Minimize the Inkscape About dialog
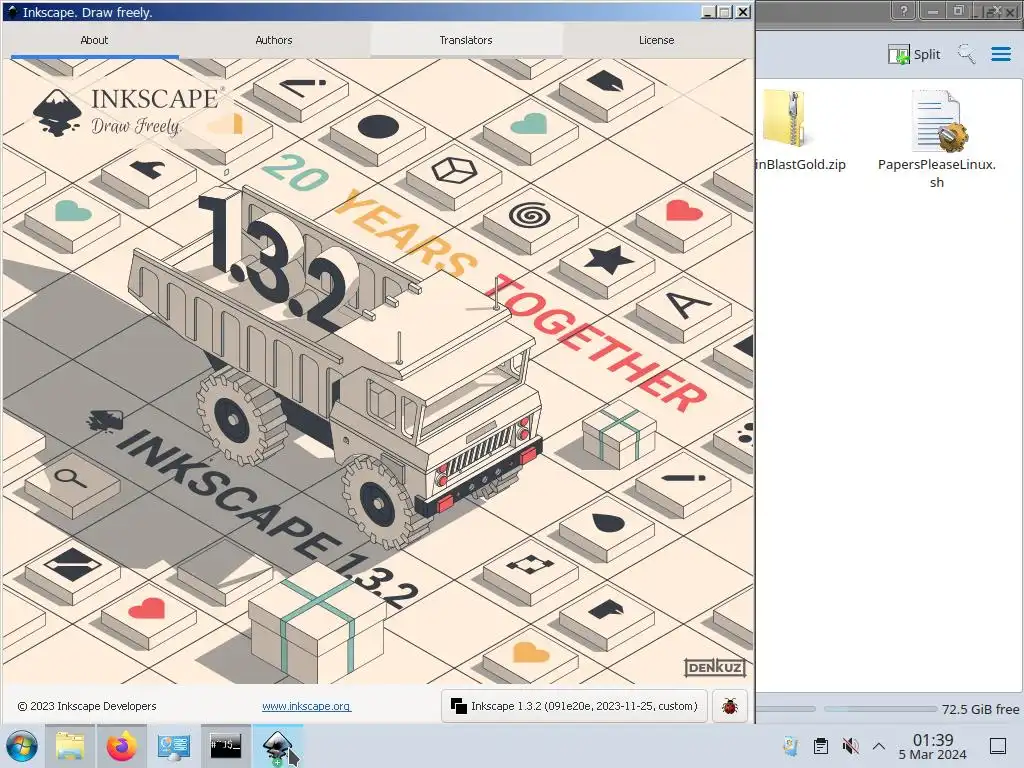1024x768 pixels. (709, 12)
